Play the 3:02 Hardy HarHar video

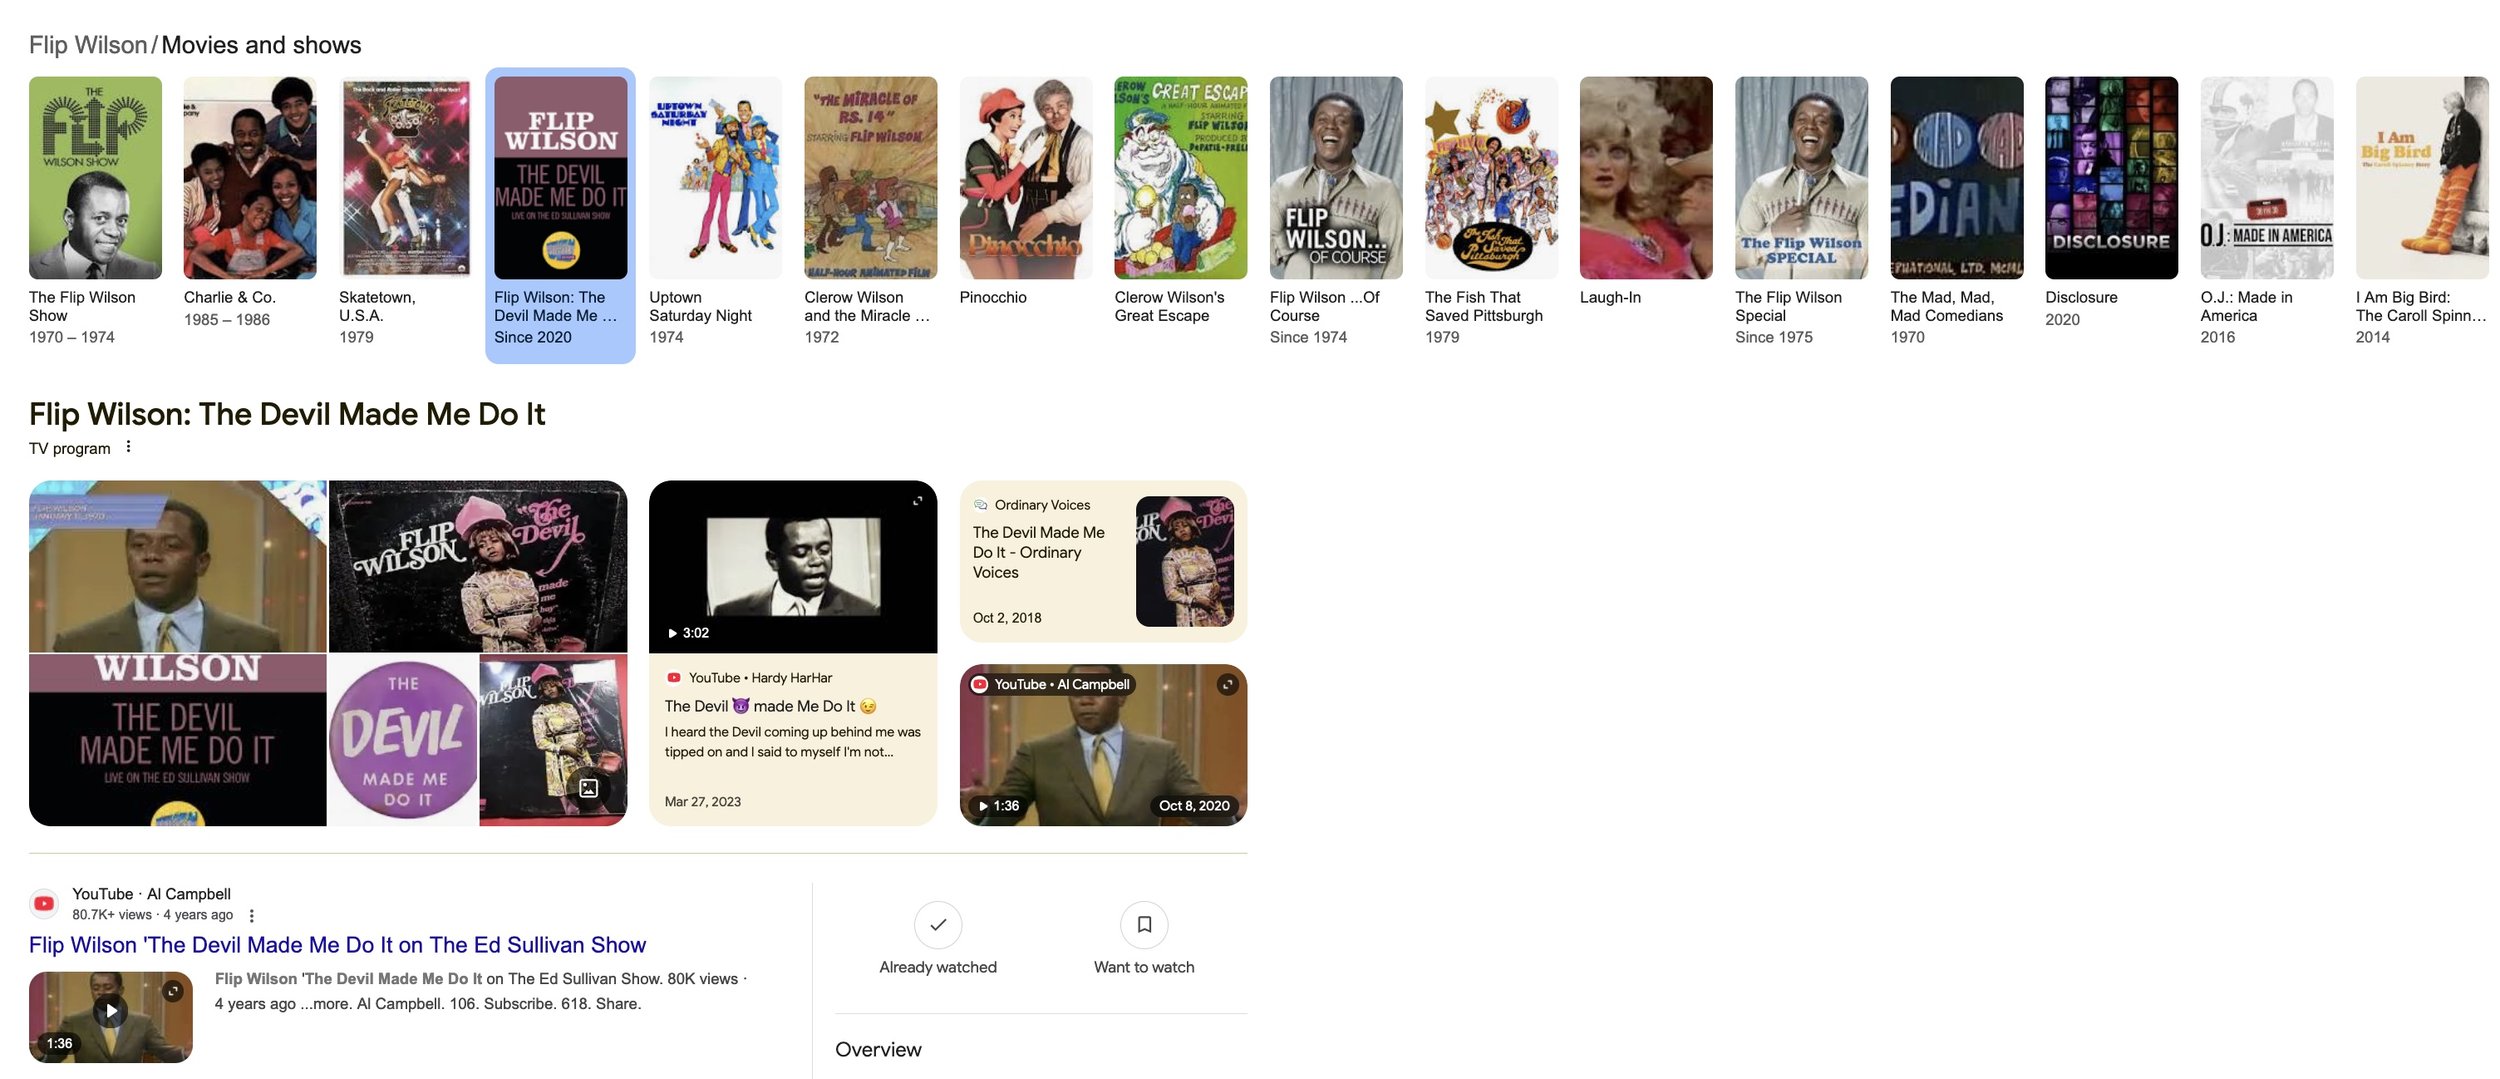[x=793, y=566]
